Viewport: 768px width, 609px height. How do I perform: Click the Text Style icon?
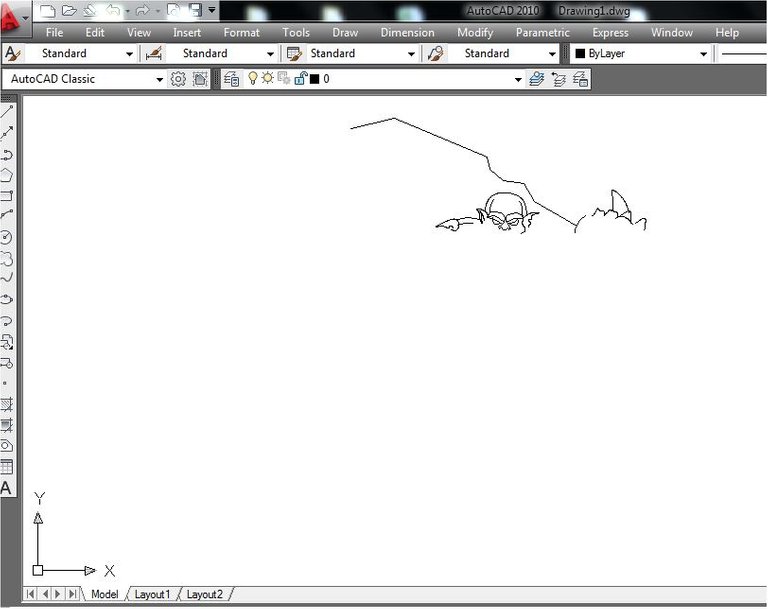[13, 53]
